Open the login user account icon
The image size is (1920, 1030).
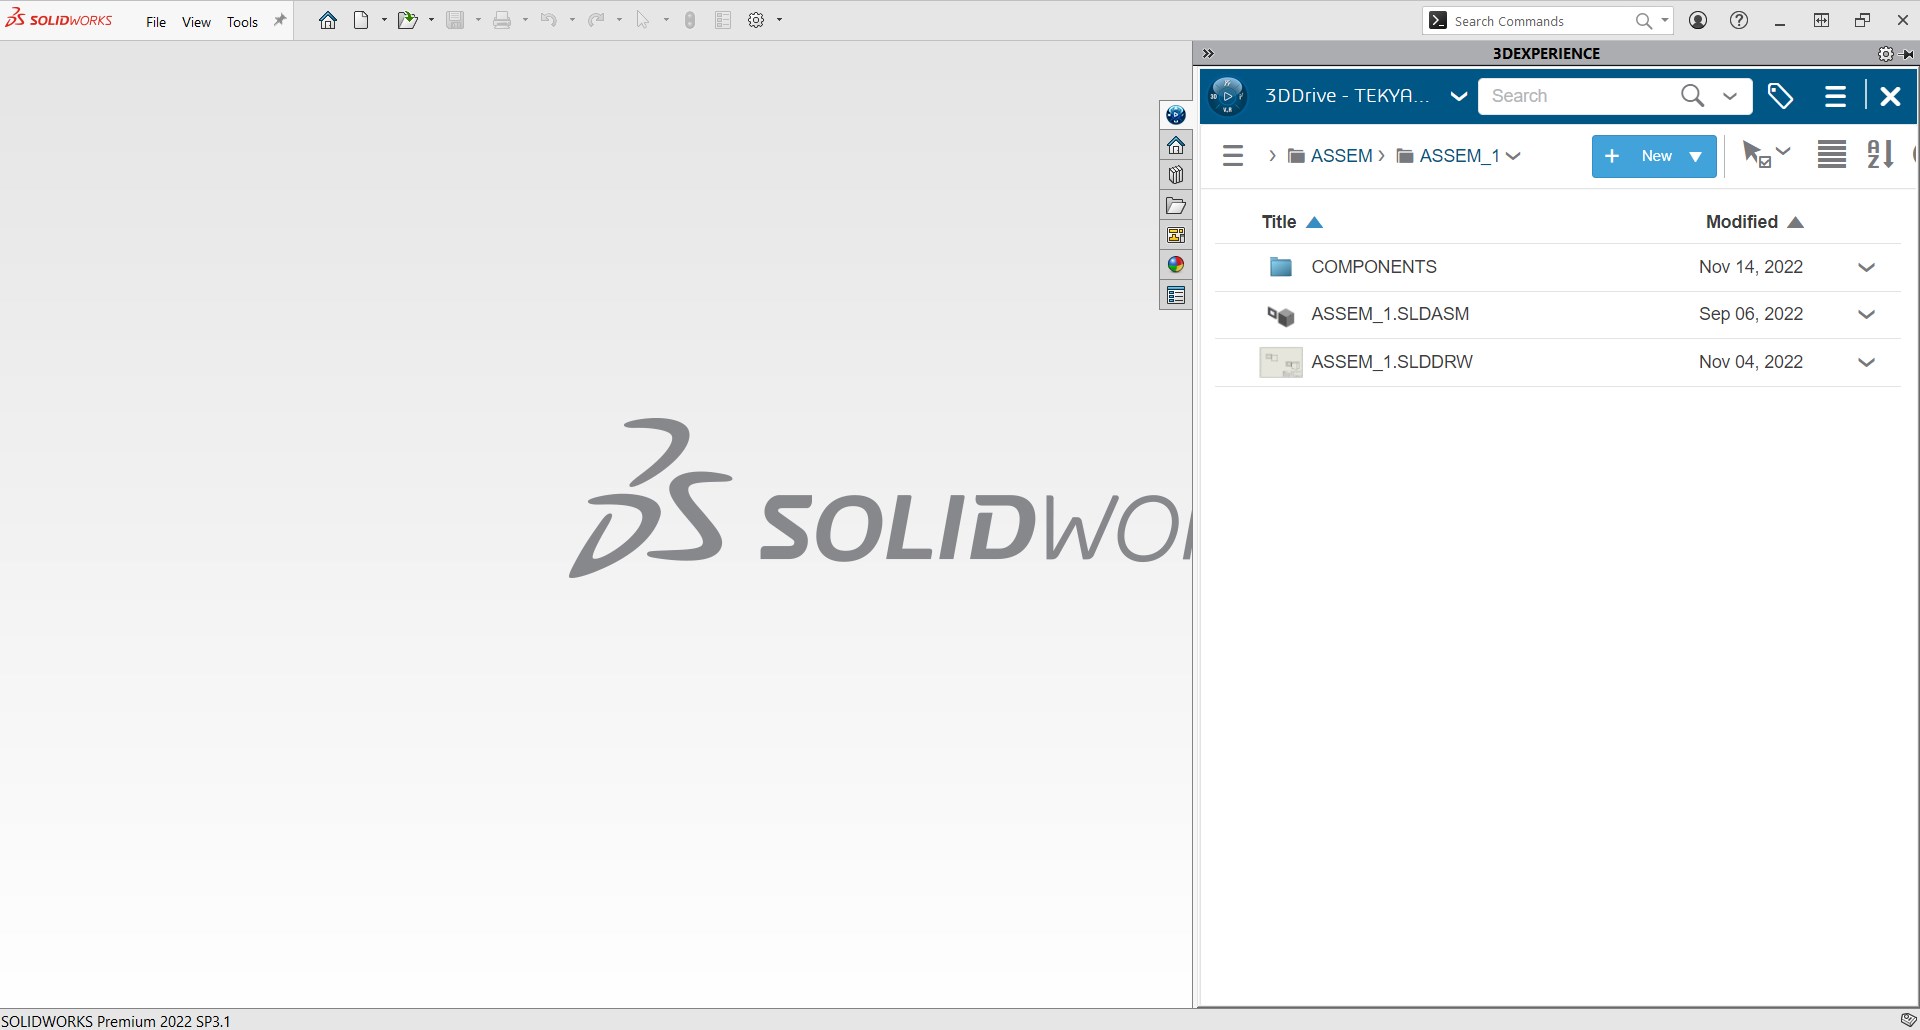[x=1698, y=20]
